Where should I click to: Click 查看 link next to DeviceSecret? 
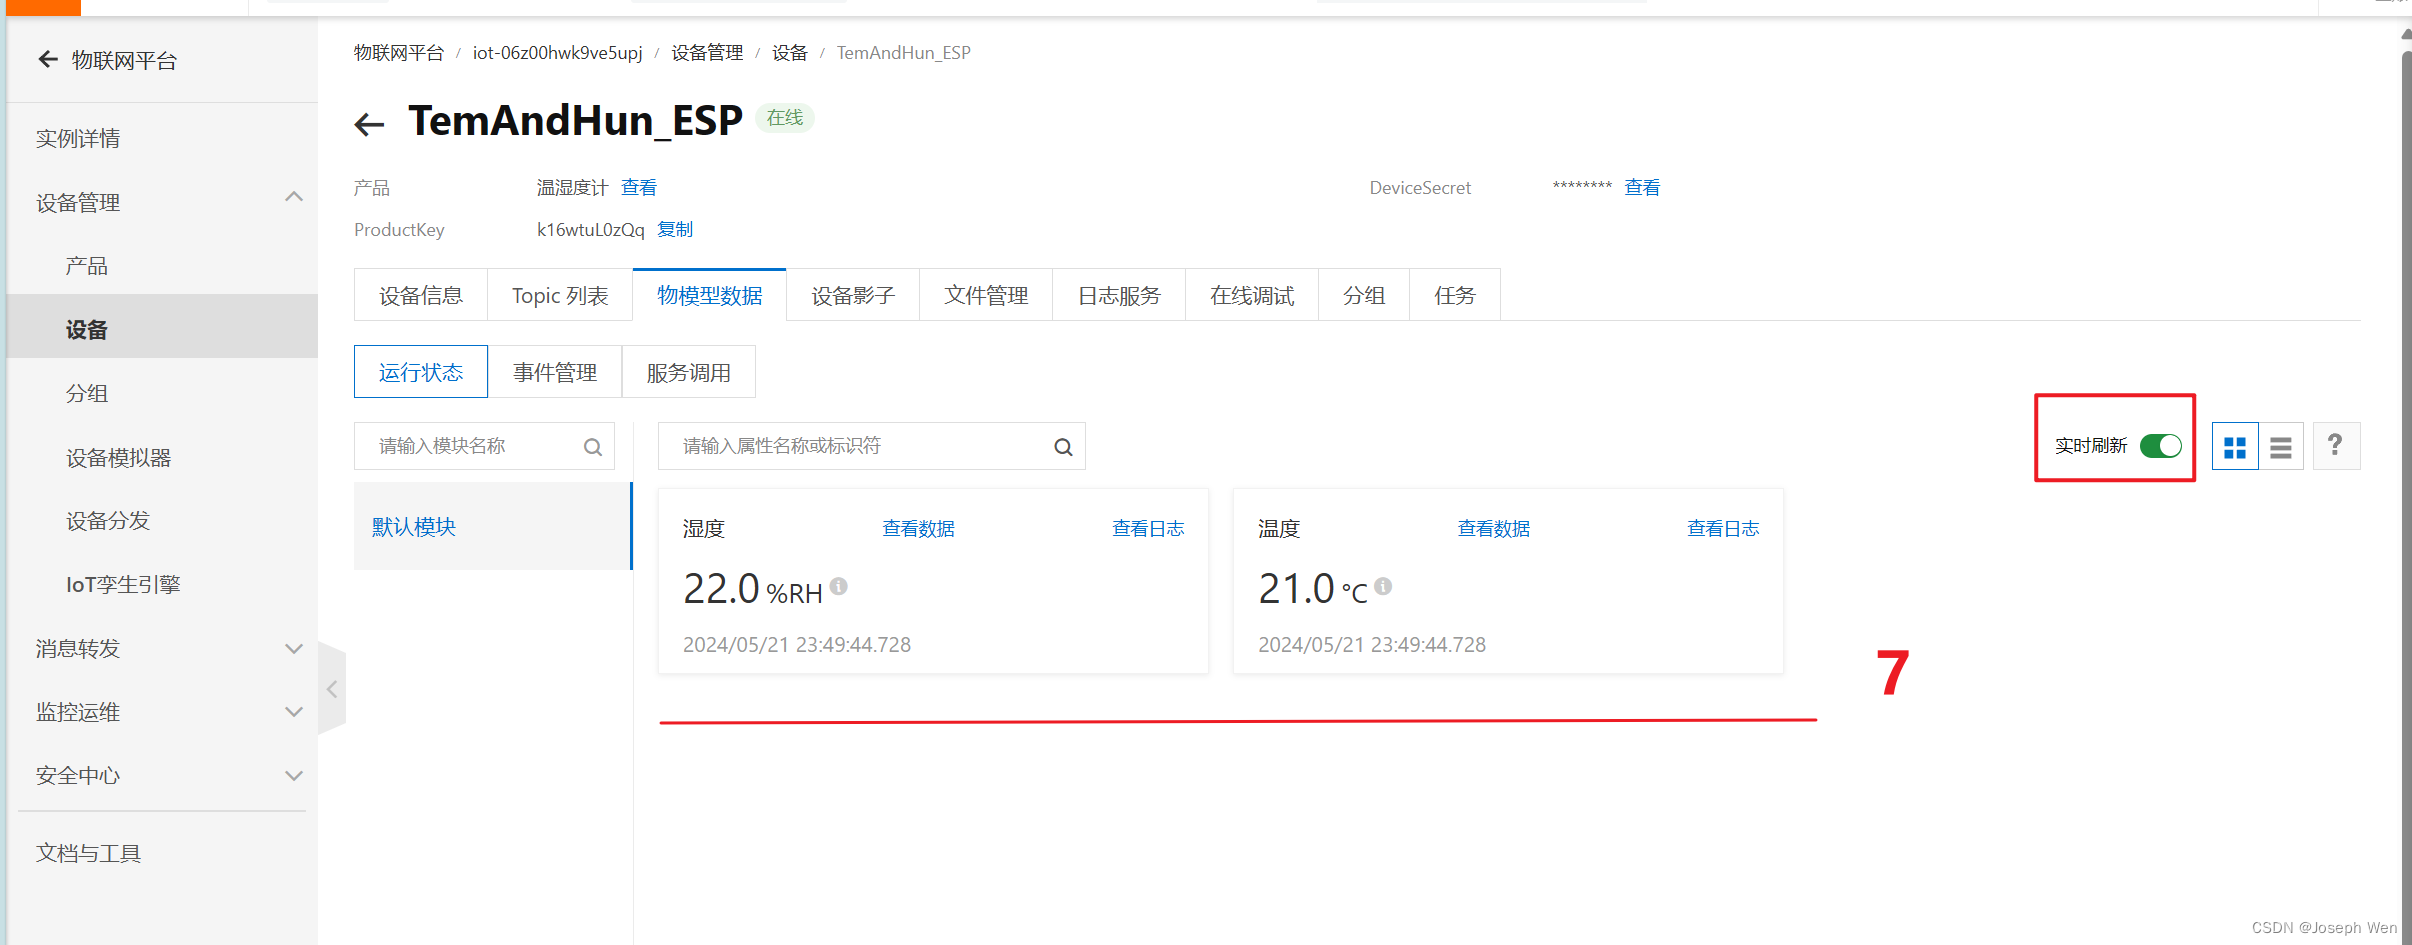[x=1642, y=187]
